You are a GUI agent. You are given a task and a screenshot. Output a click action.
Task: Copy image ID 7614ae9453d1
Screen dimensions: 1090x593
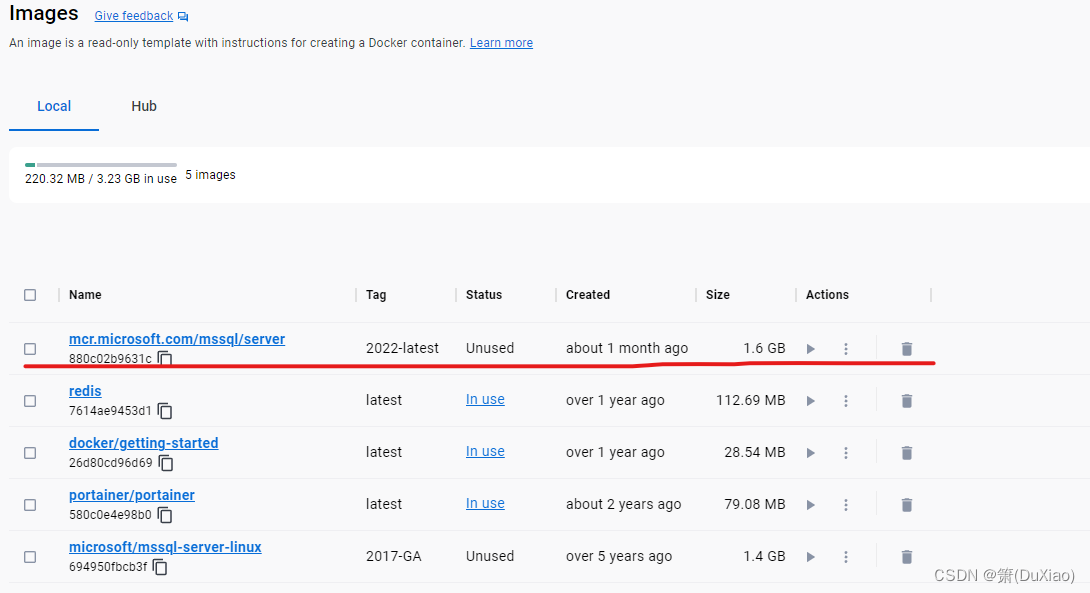pyautogui.click(x=165, y=411)
